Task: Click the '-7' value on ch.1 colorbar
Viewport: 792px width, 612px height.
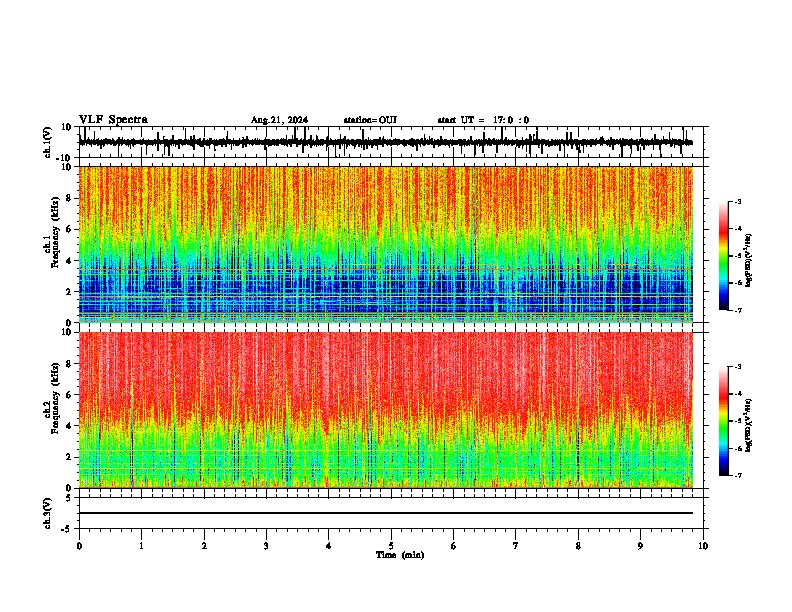Action: pos(737,310)
